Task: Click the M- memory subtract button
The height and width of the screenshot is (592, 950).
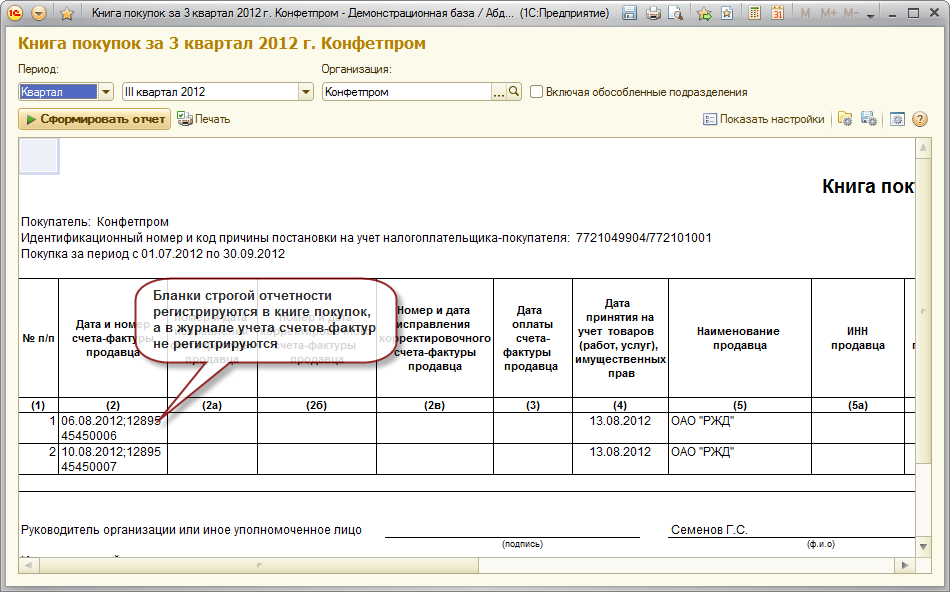Action: [x=851, y=13]
